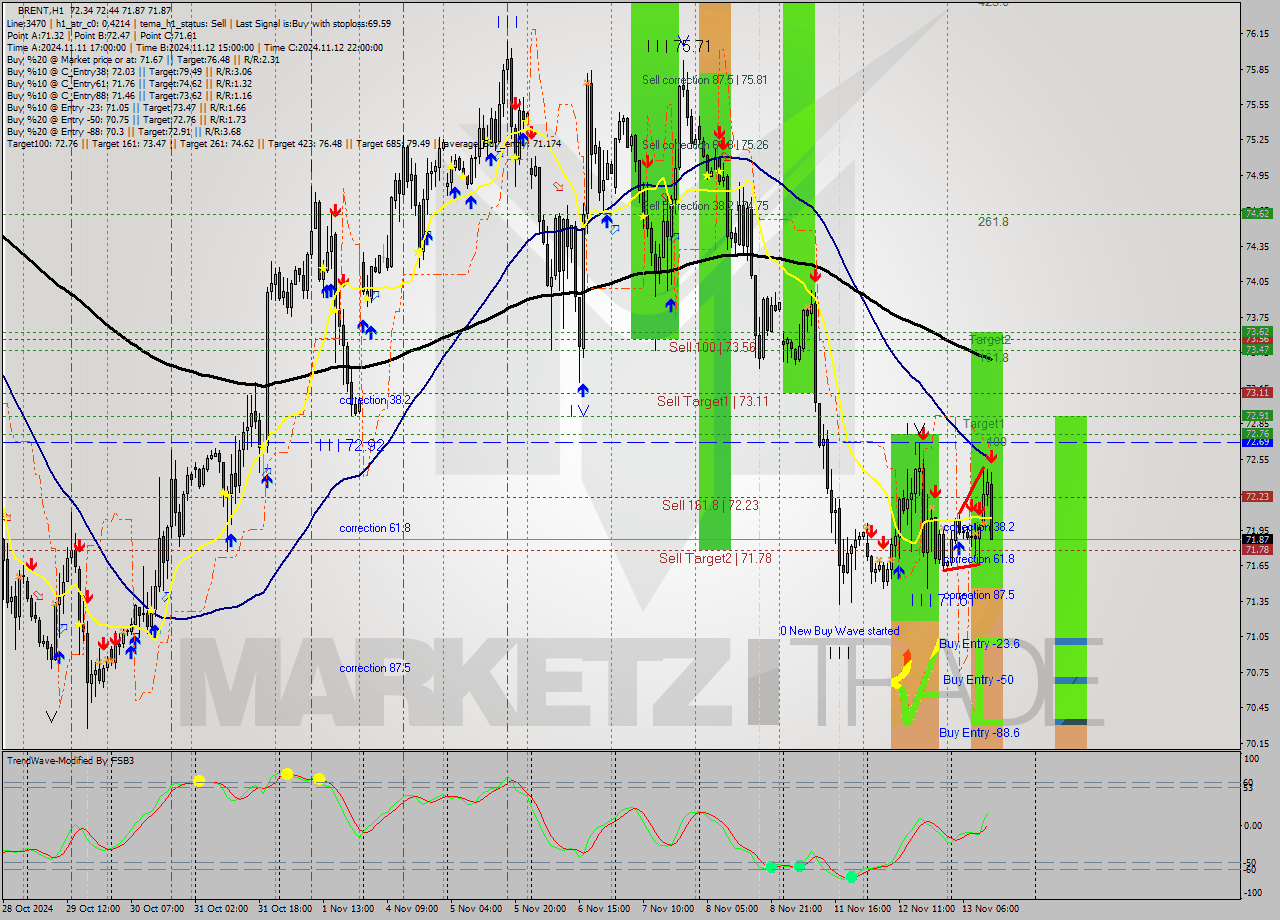Click the '28 Oct 2024' time axis label
Image resolution: width=1280 pixels, height=920 pixels.
(x=29, y=909)
